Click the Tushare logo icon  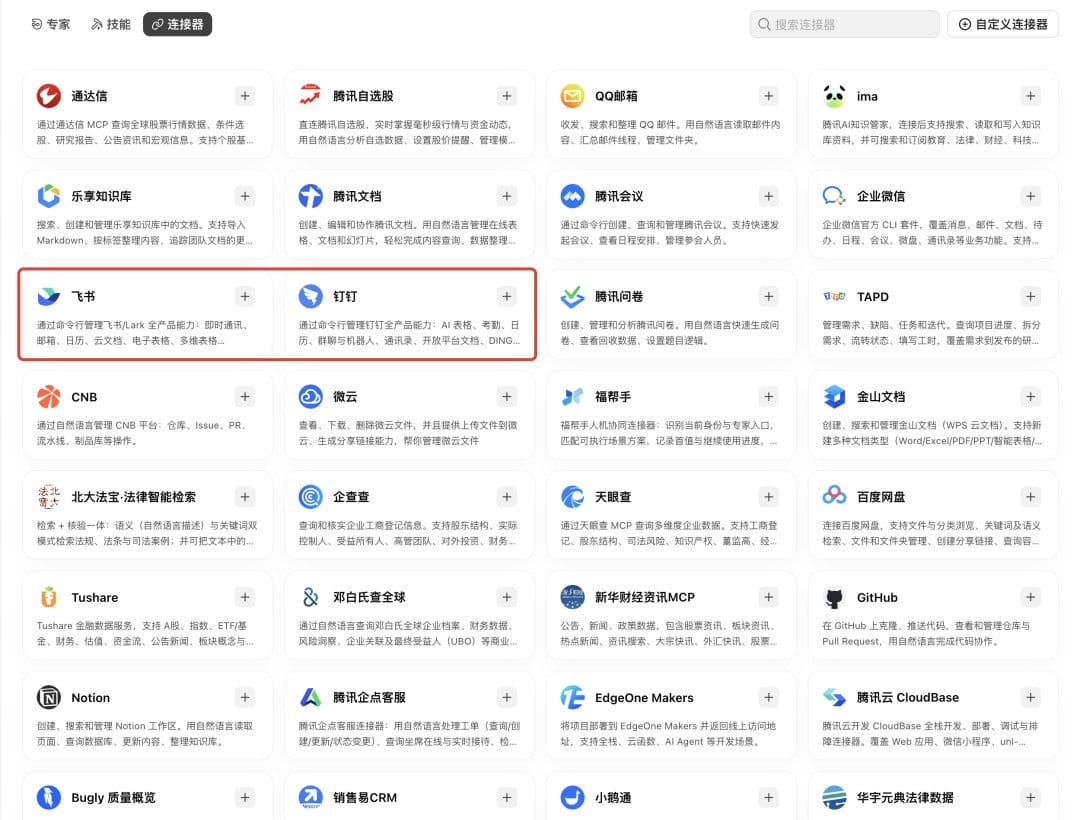pos(49,597)
